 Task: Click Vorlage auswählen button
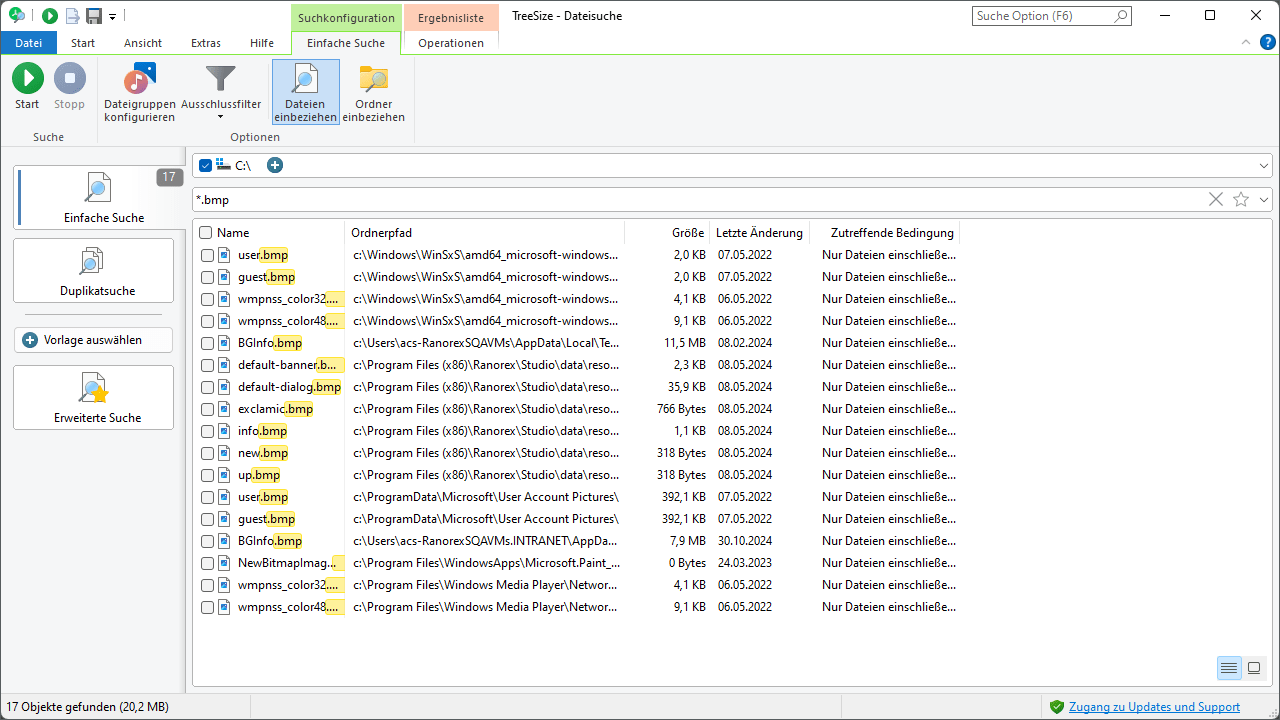(x=93, y=340)
